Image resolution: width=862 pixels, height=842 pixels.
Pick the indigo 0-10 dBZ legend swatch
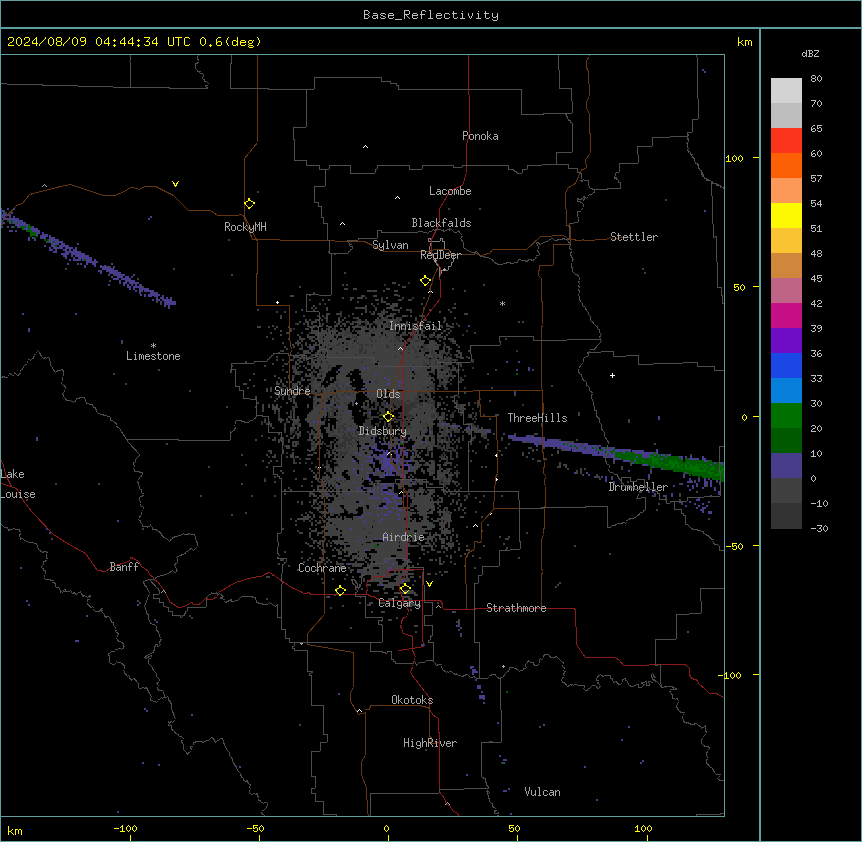786,466
